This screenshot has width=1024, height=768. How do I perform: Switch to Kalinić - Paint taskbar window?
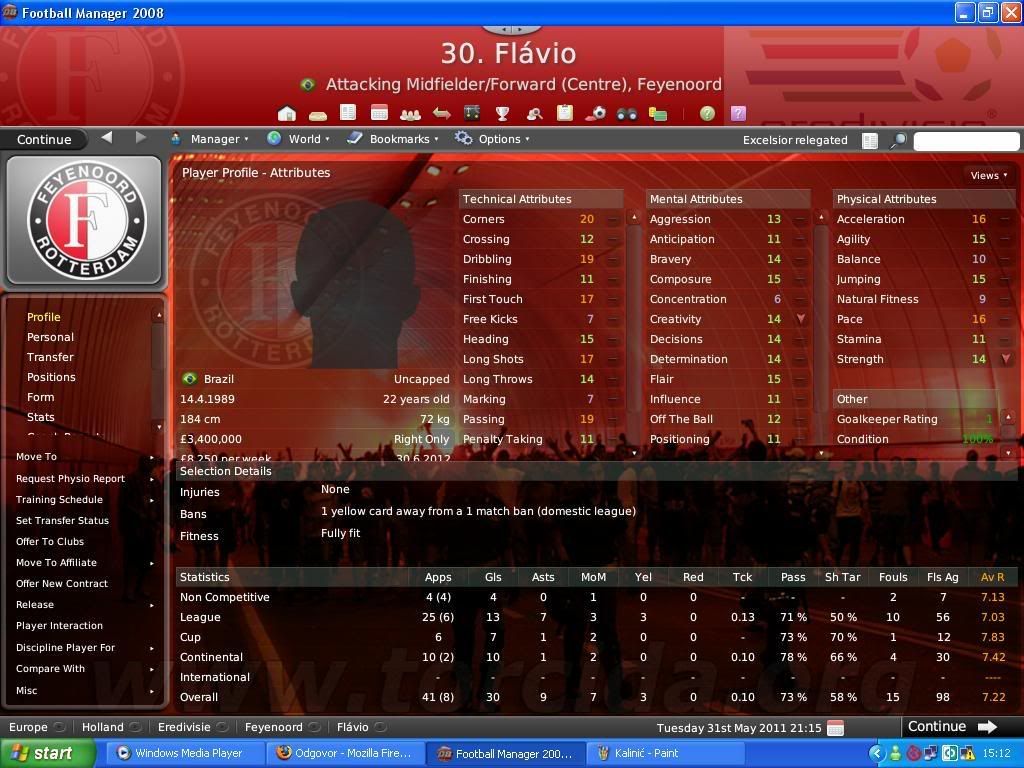click(663, 754)
